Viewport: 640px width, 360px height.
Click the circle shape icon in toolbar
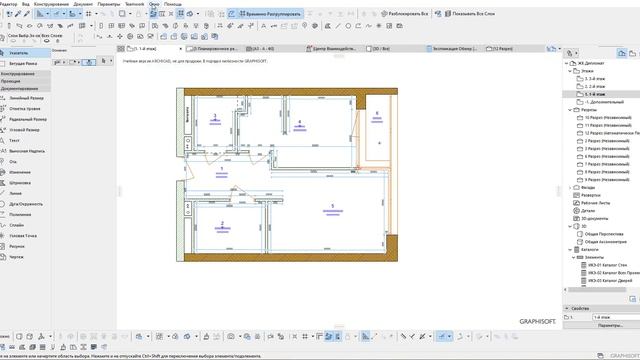click(348, 26)
